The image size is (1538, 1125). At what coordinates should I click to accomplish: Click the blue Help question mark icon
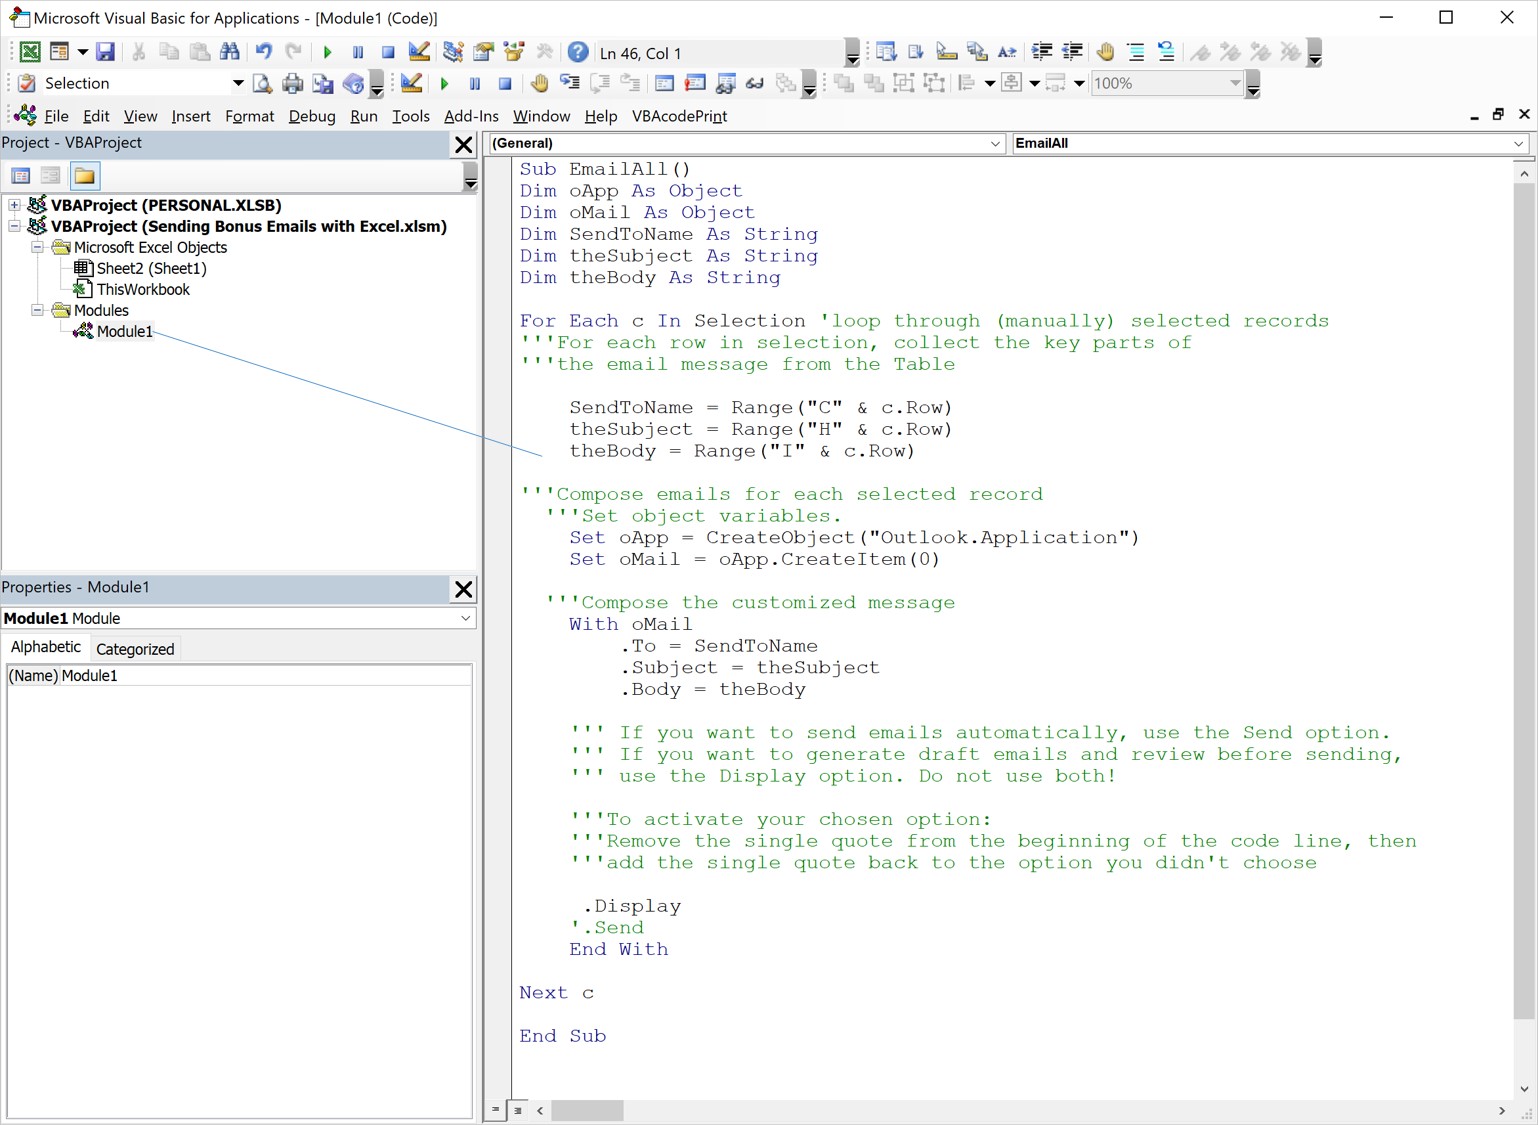click(578, 52)
